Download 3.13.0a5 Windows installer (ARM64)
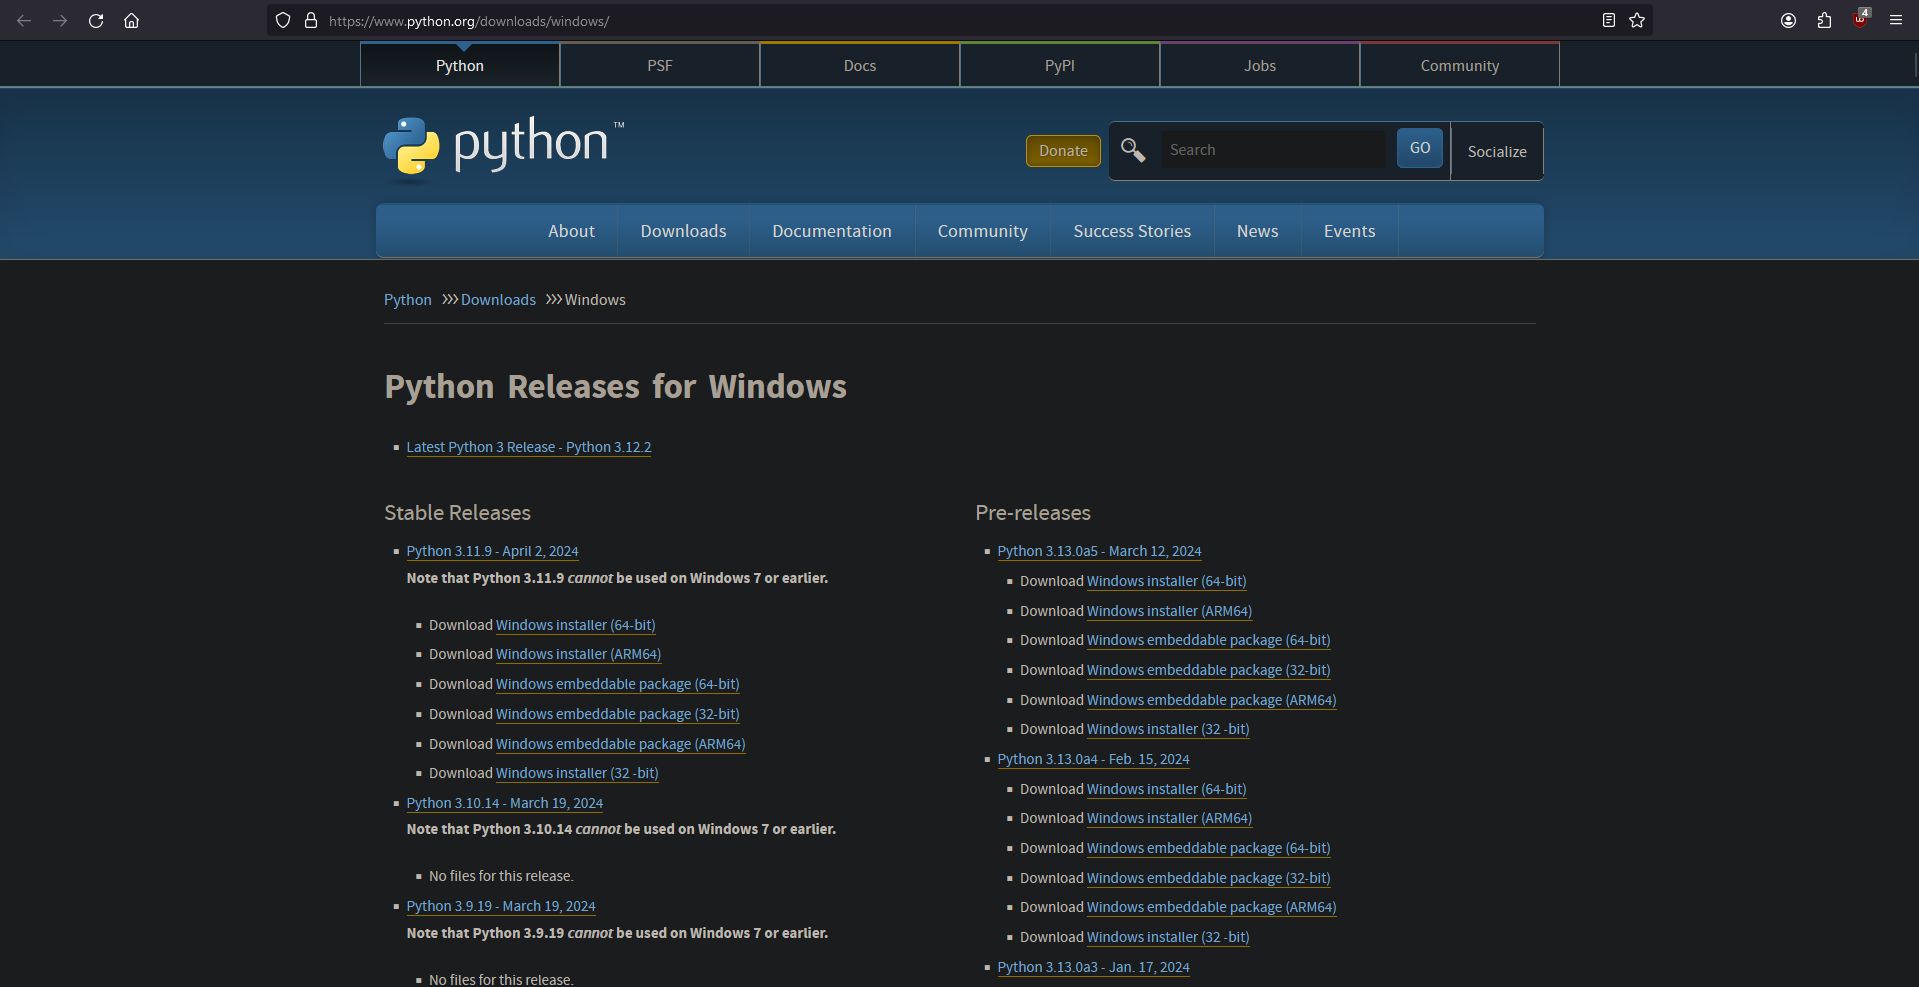This screenshot has height=987, width=1919. (1170, 611)
